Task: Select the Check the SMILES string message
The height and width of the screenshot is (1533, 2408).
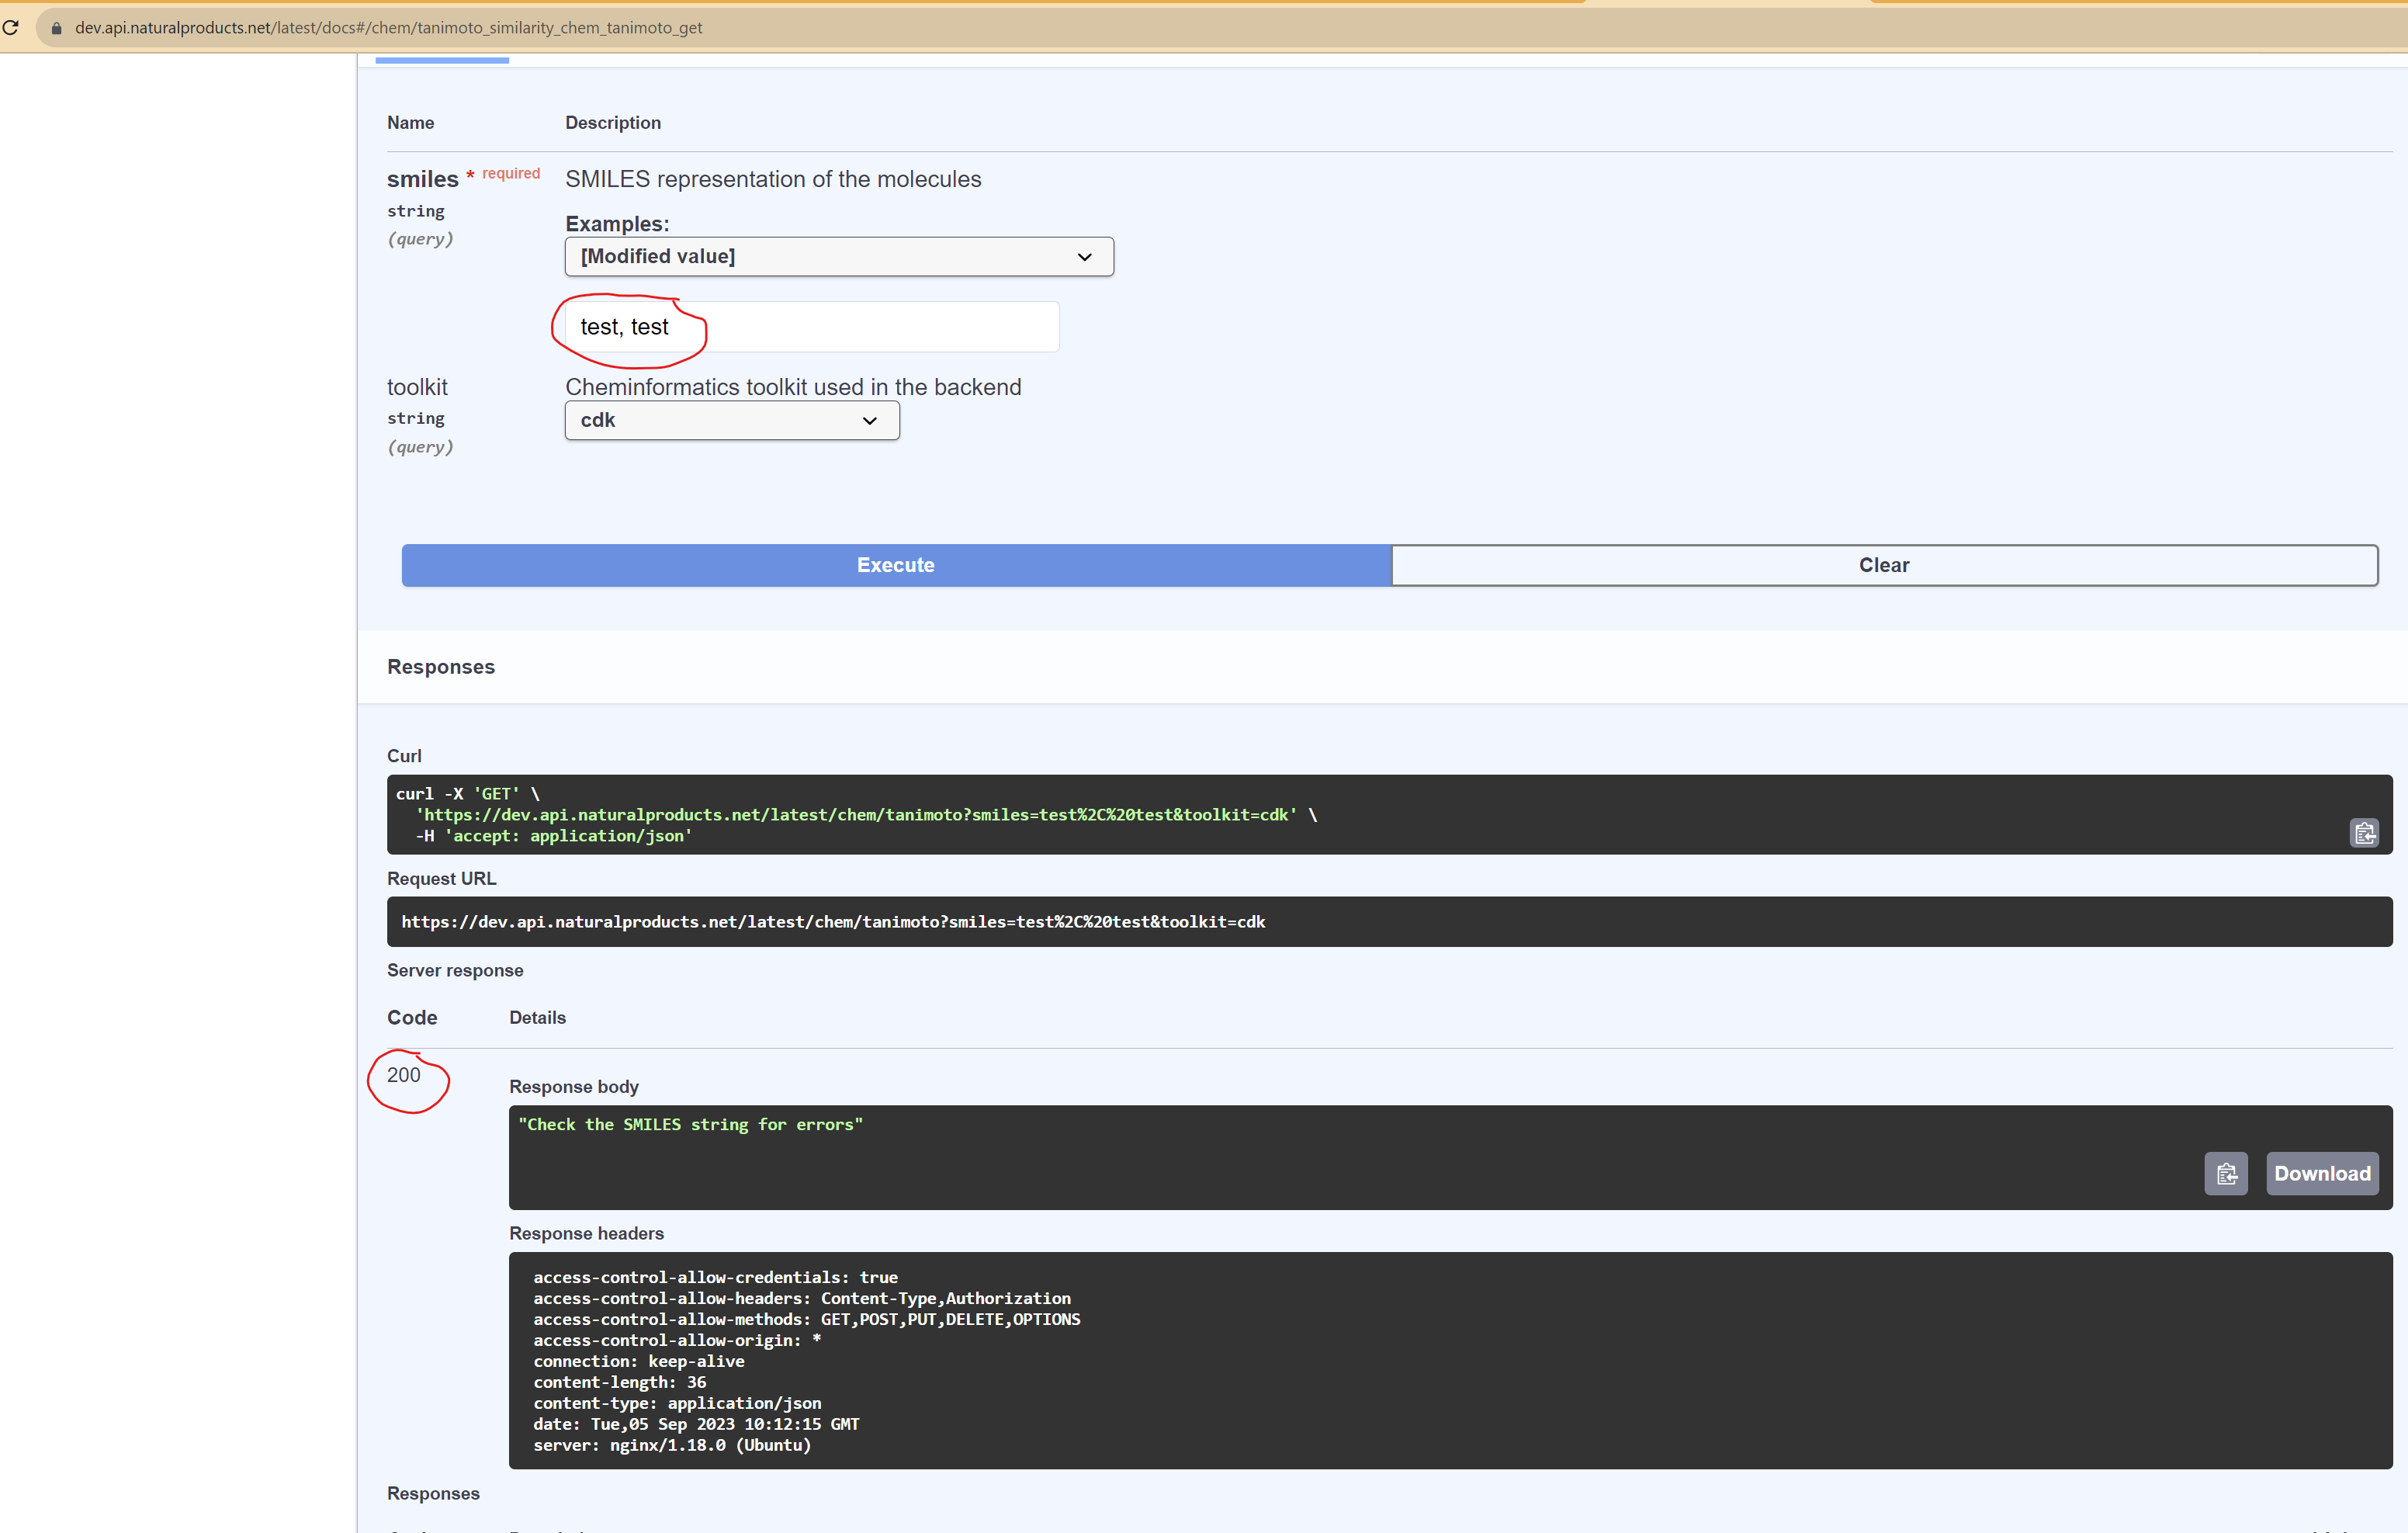Action: 690,1124
